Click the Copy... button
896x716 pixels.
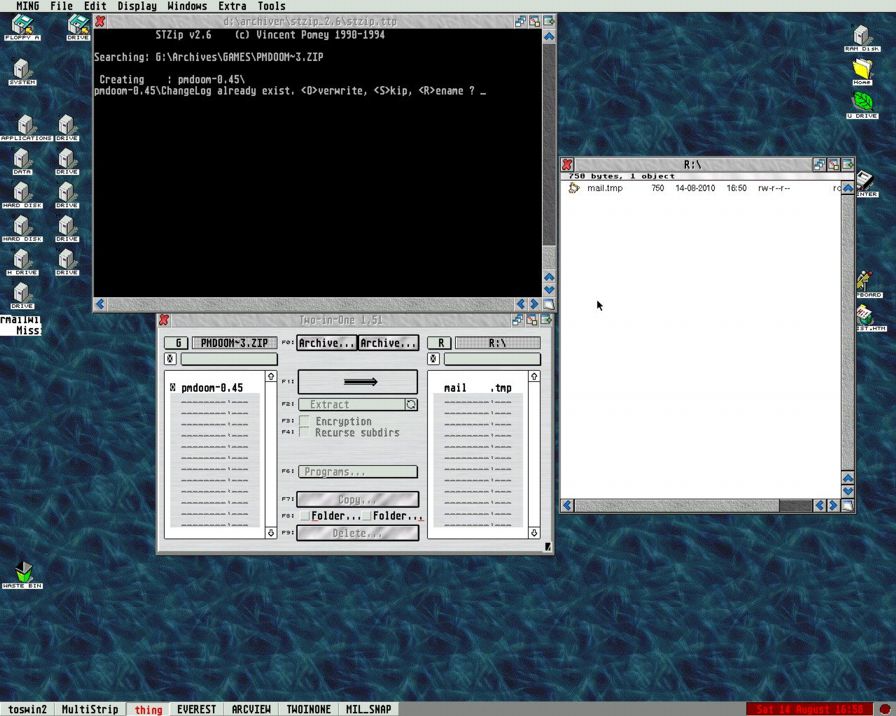[357, 499]
